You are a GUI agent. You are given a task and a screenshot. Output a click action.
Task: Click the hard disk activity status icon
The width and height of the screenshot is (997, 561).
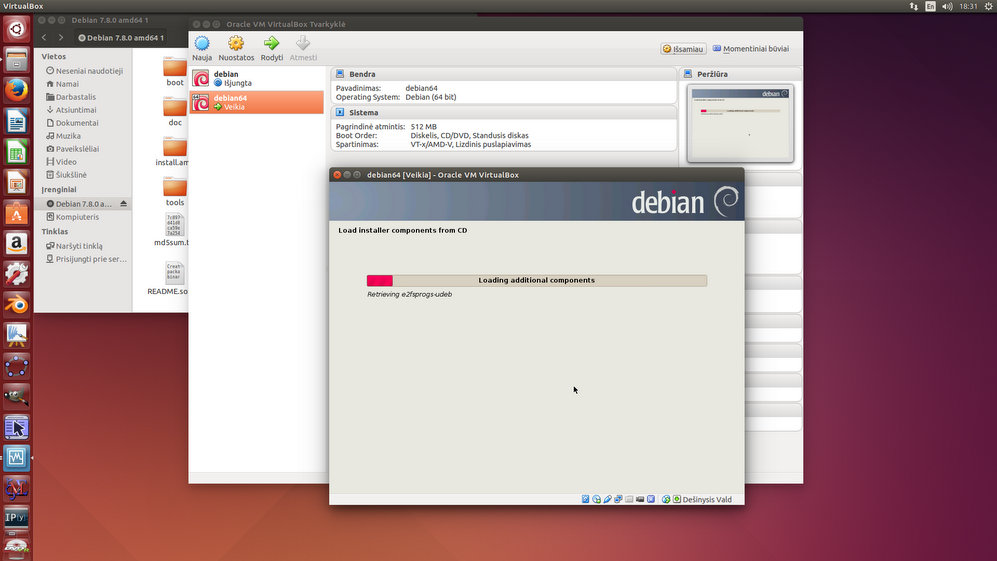click(586, 499)
